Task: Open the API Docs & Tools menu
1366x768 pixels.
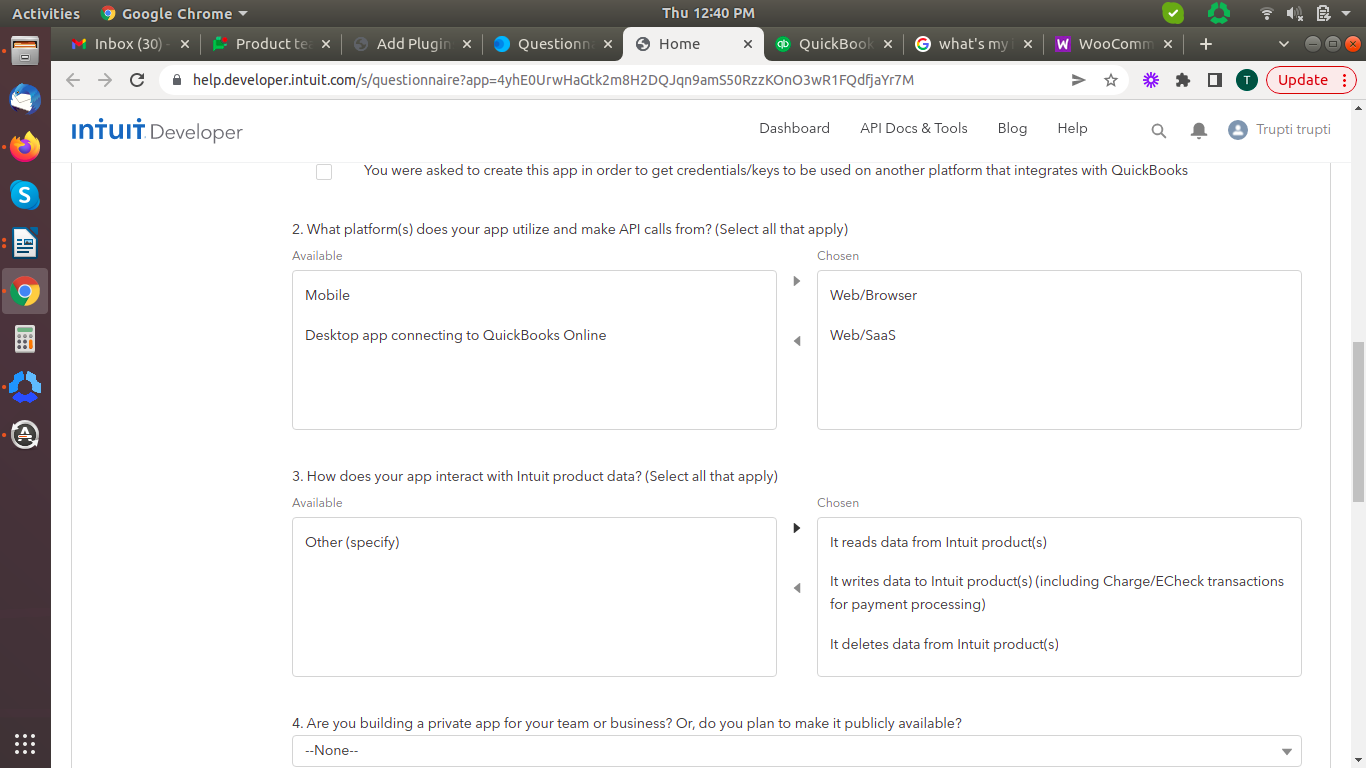Action: (x=913, y=128)
